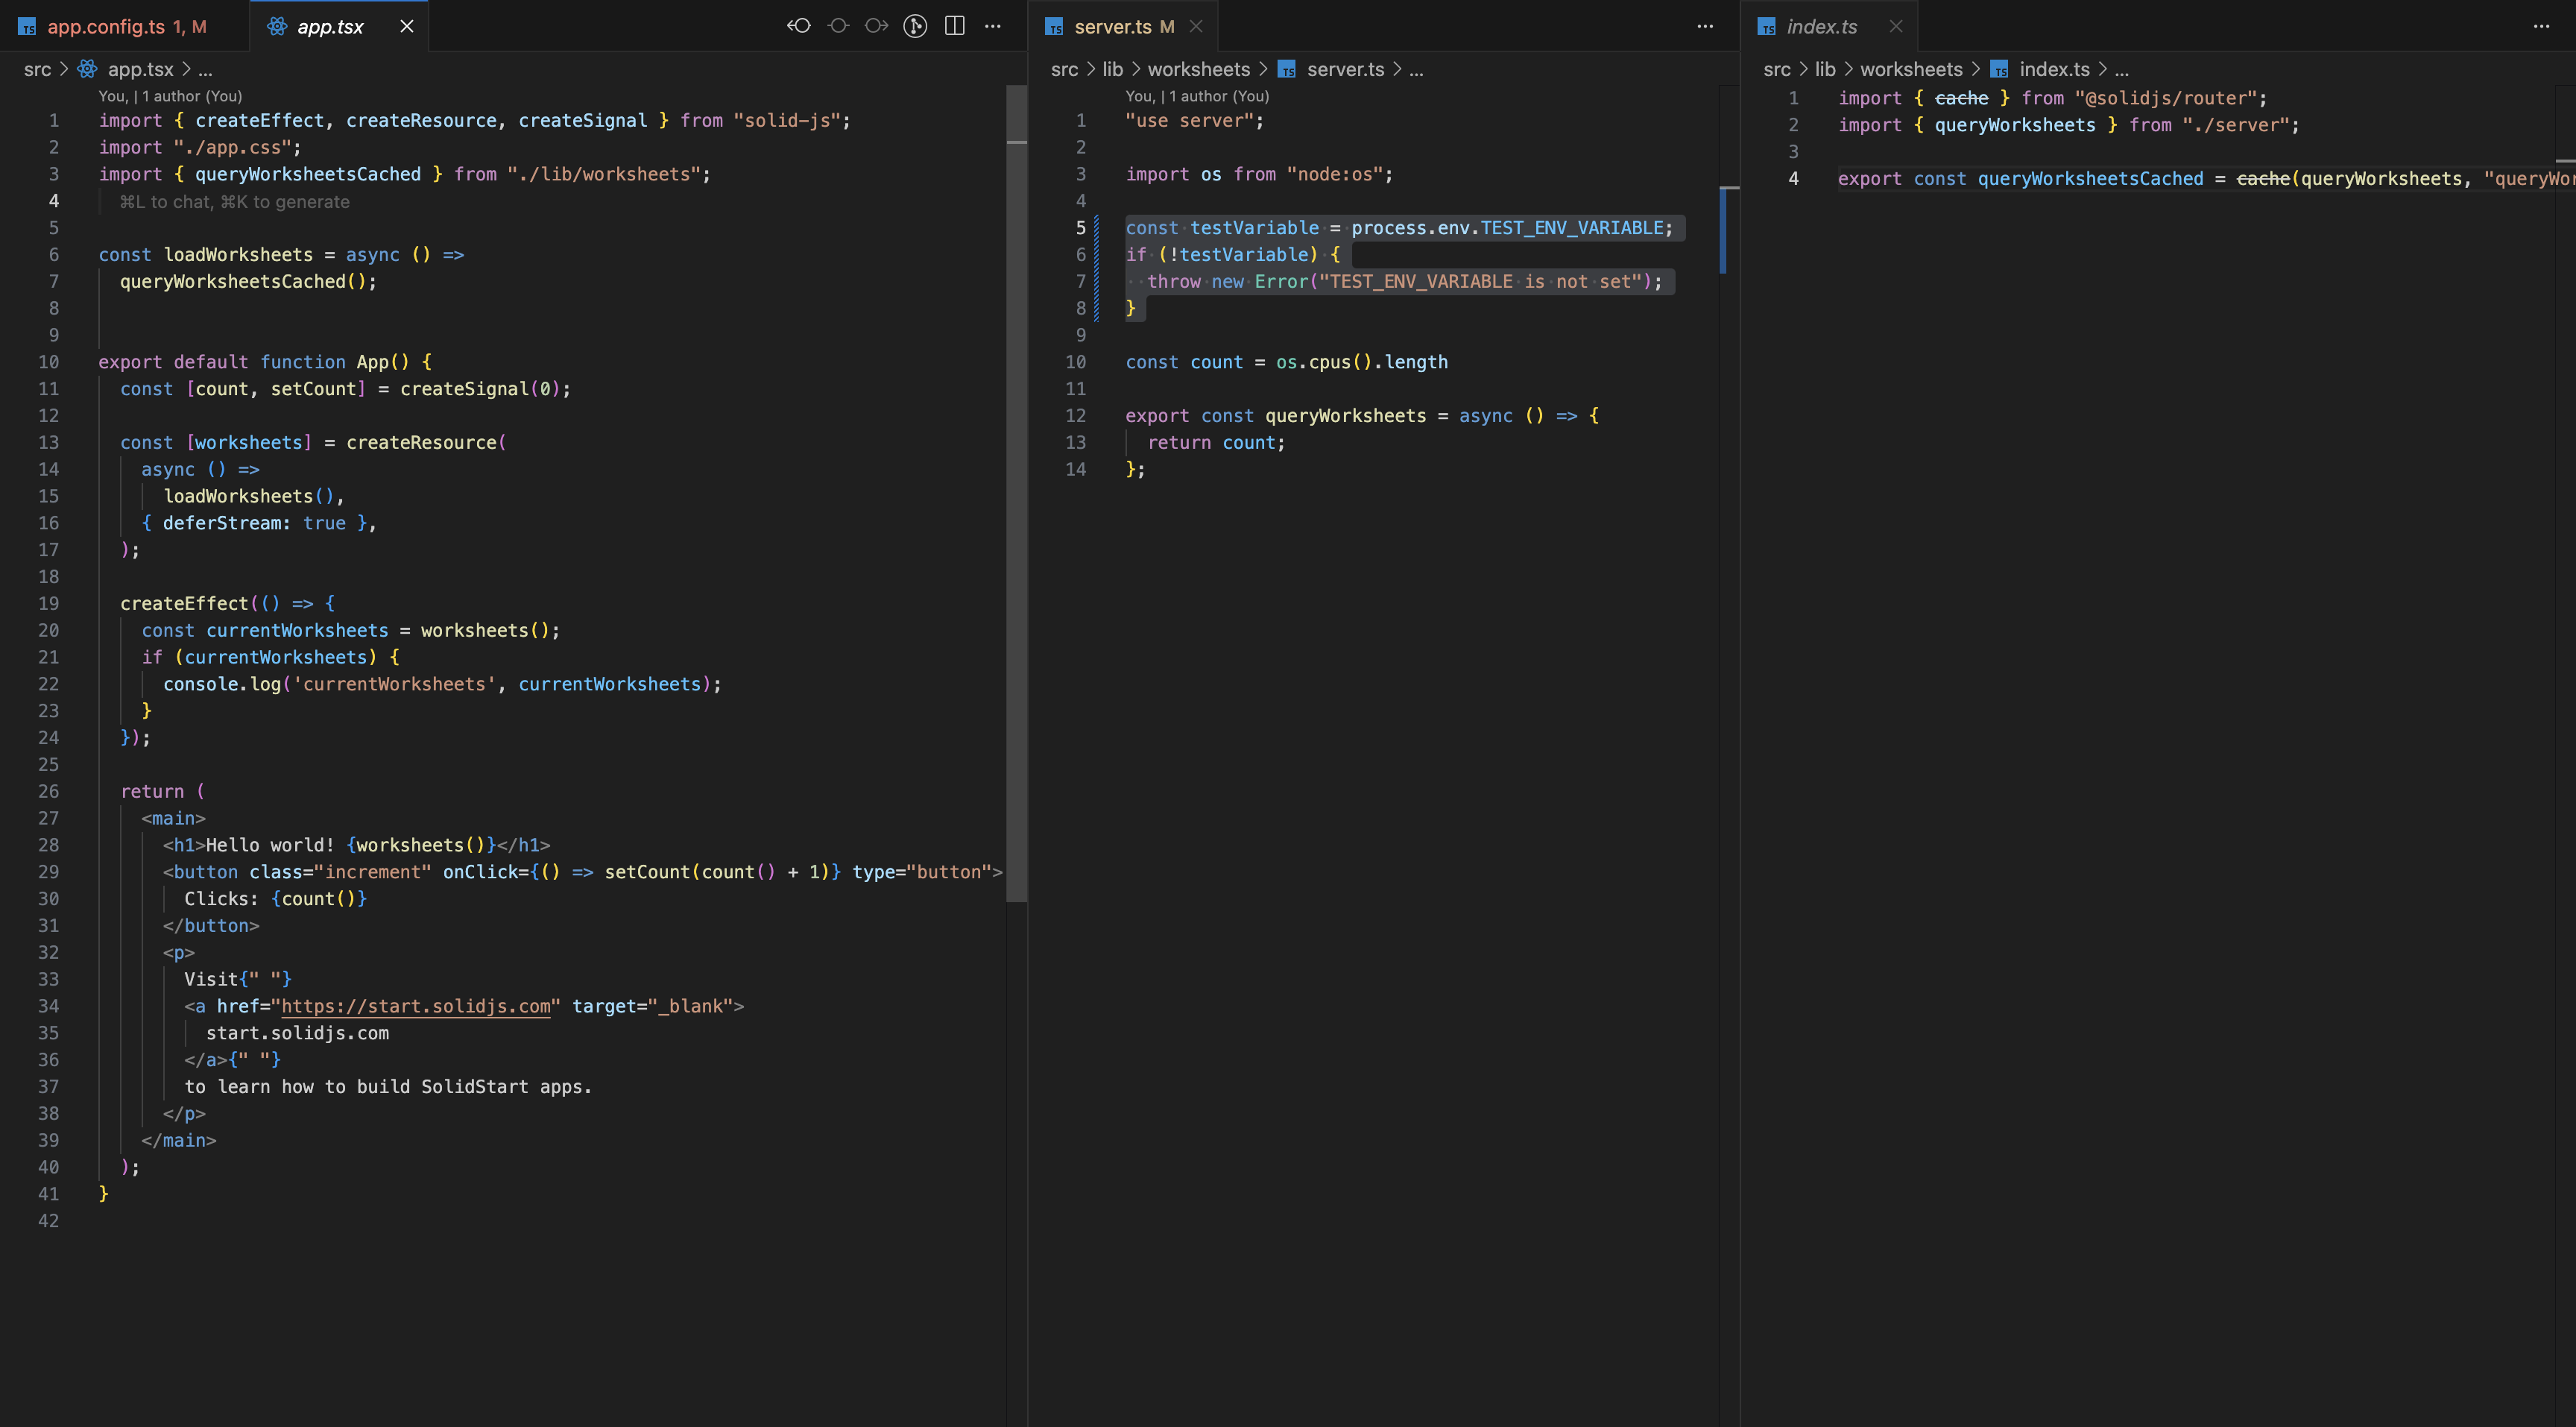Click 'os.cpus().length' in server.ts

coord(1361,362)
